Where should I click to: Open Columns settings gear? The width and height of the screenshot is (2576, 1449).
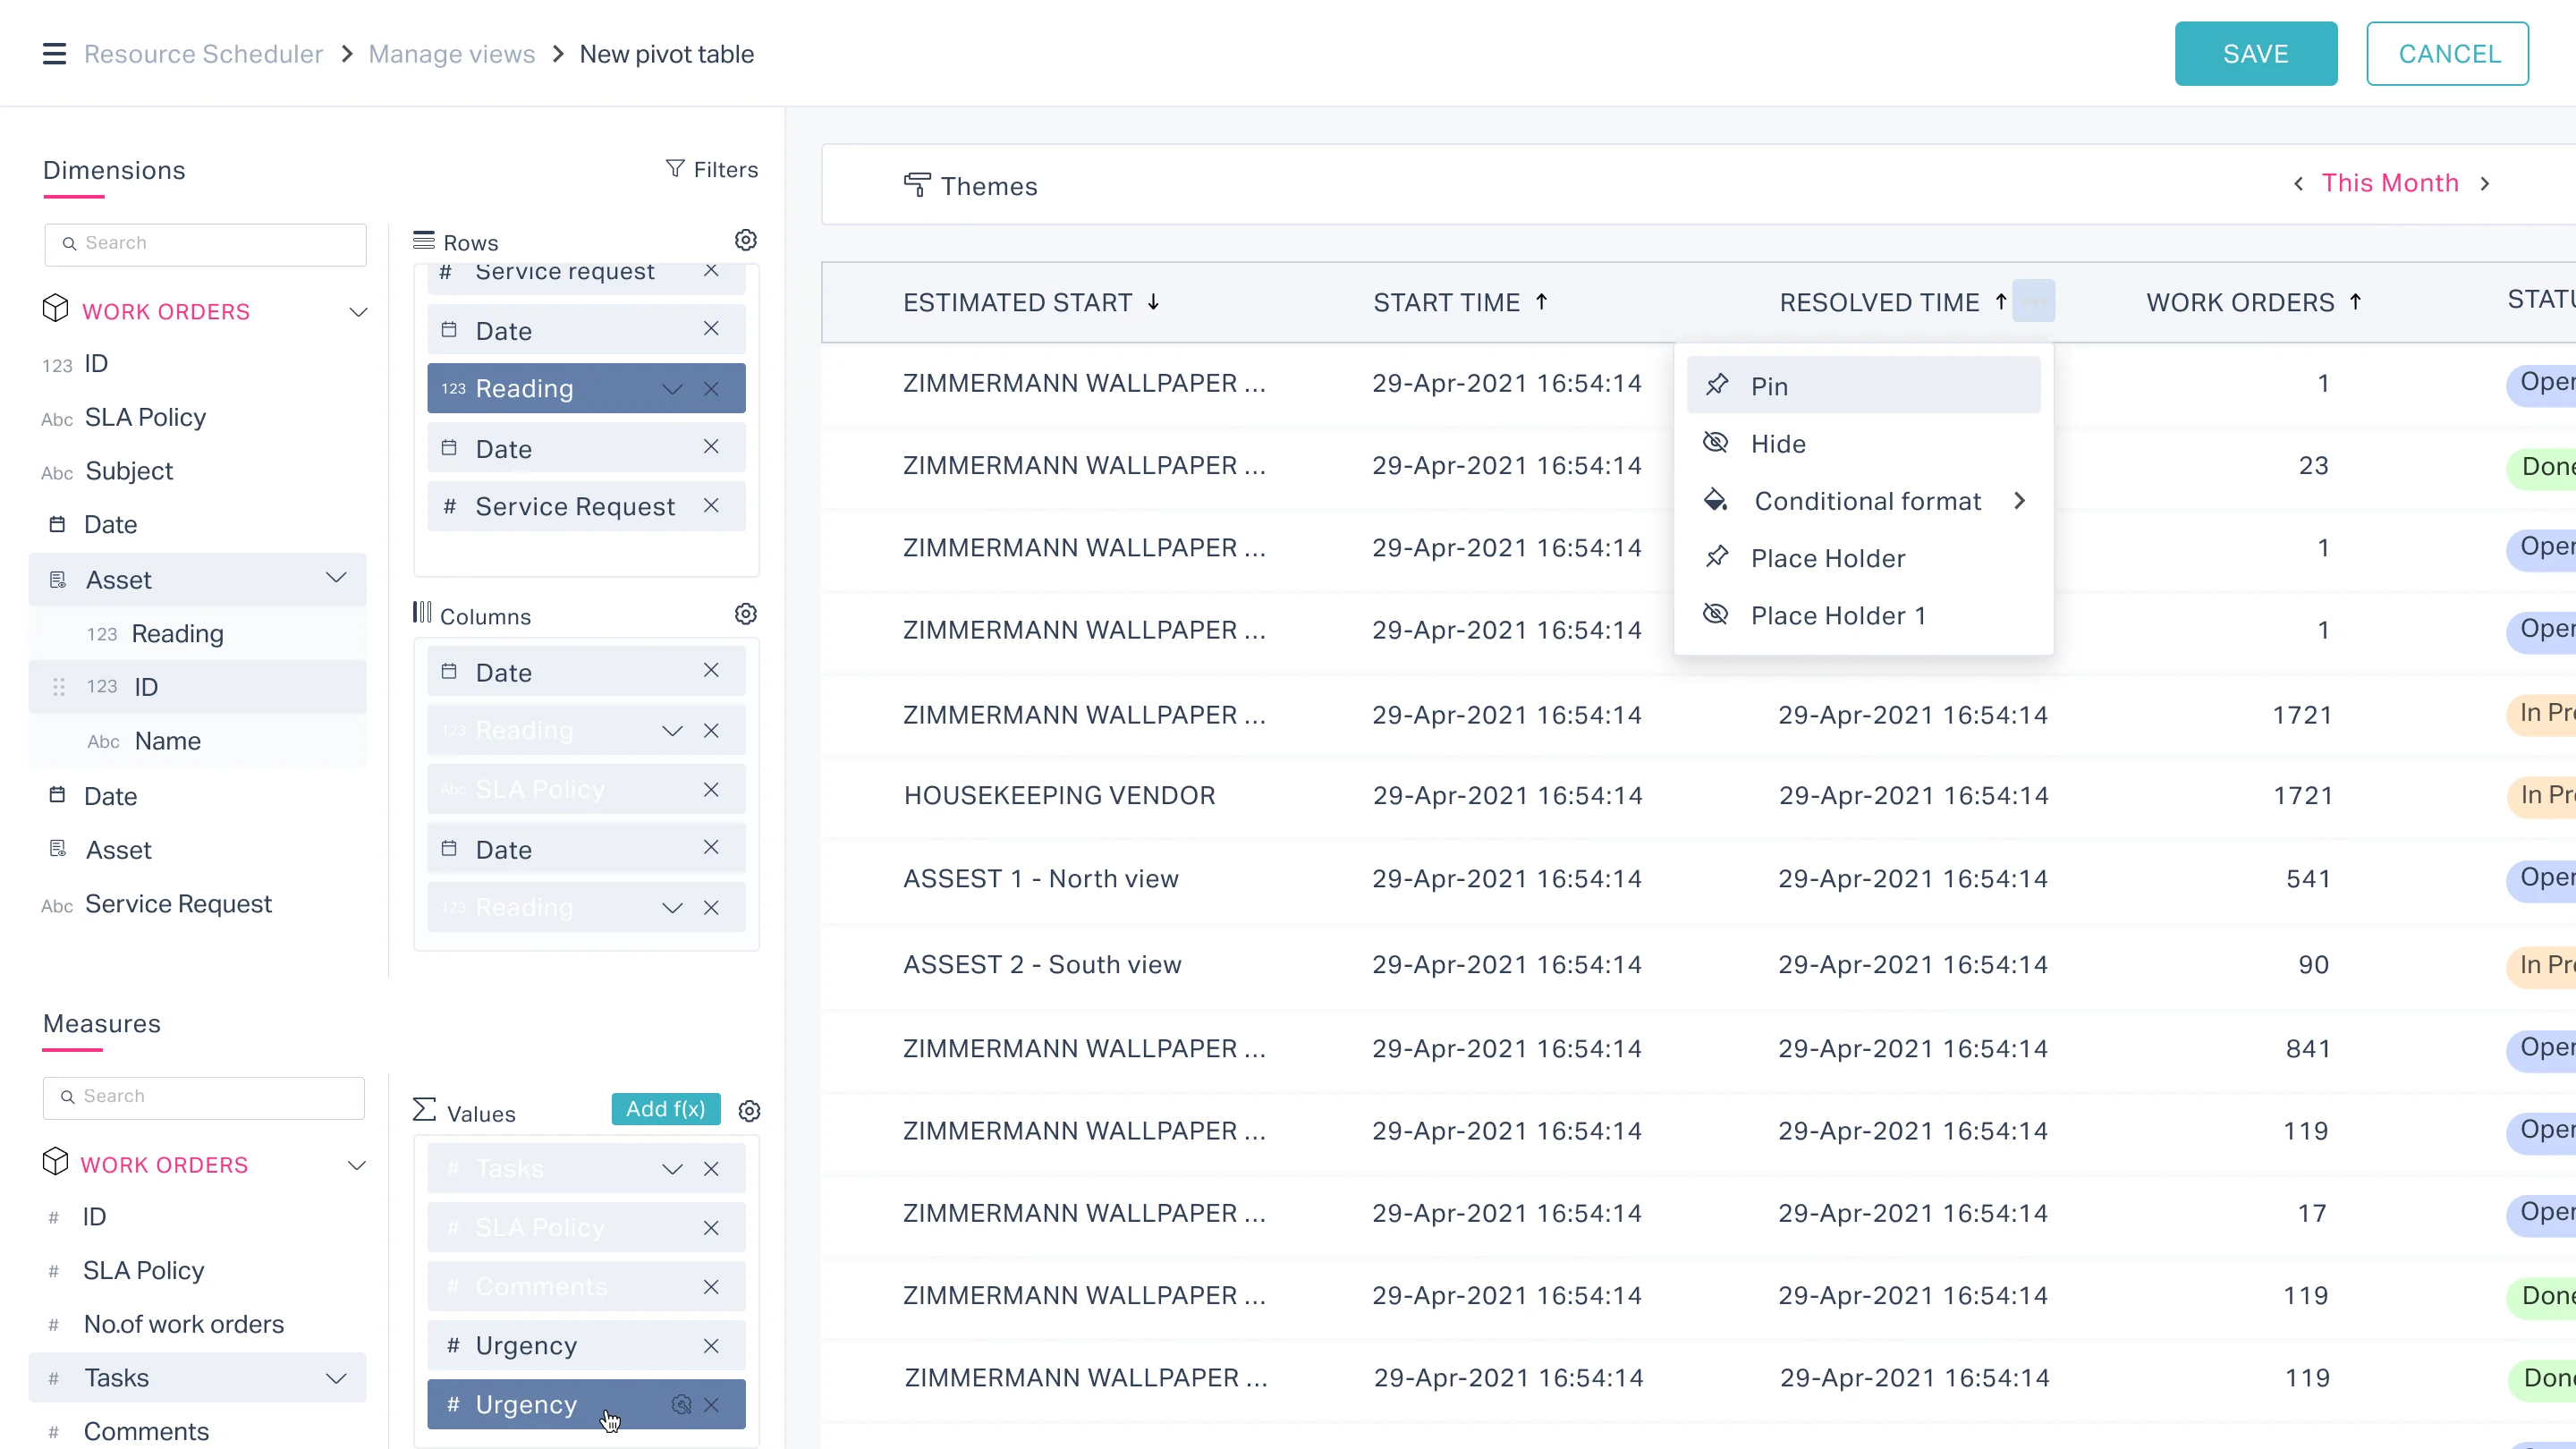click(746, 614)
